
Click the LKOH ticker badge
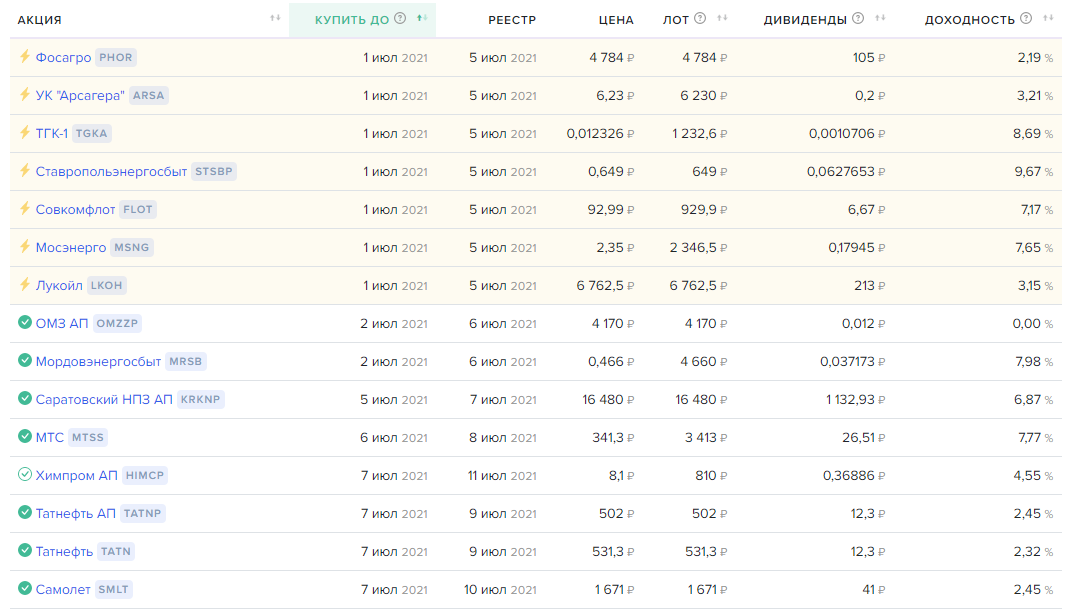[x=106, y=285]
